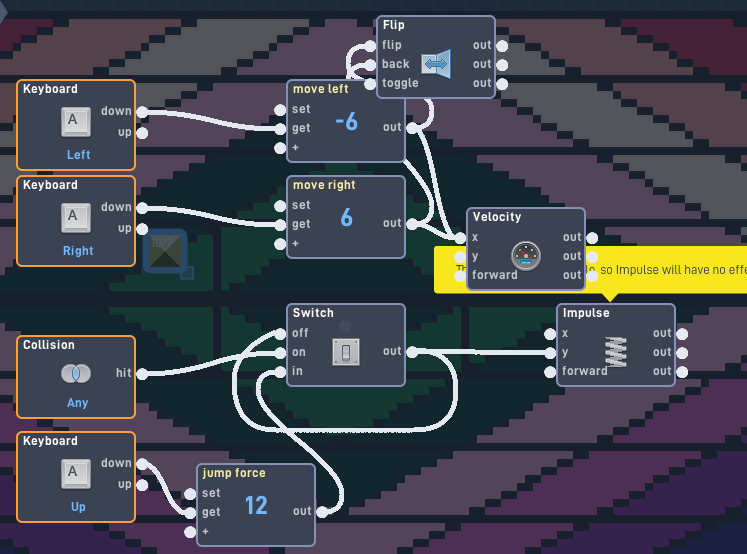Click the move left 'get' input port

[280, 129]
